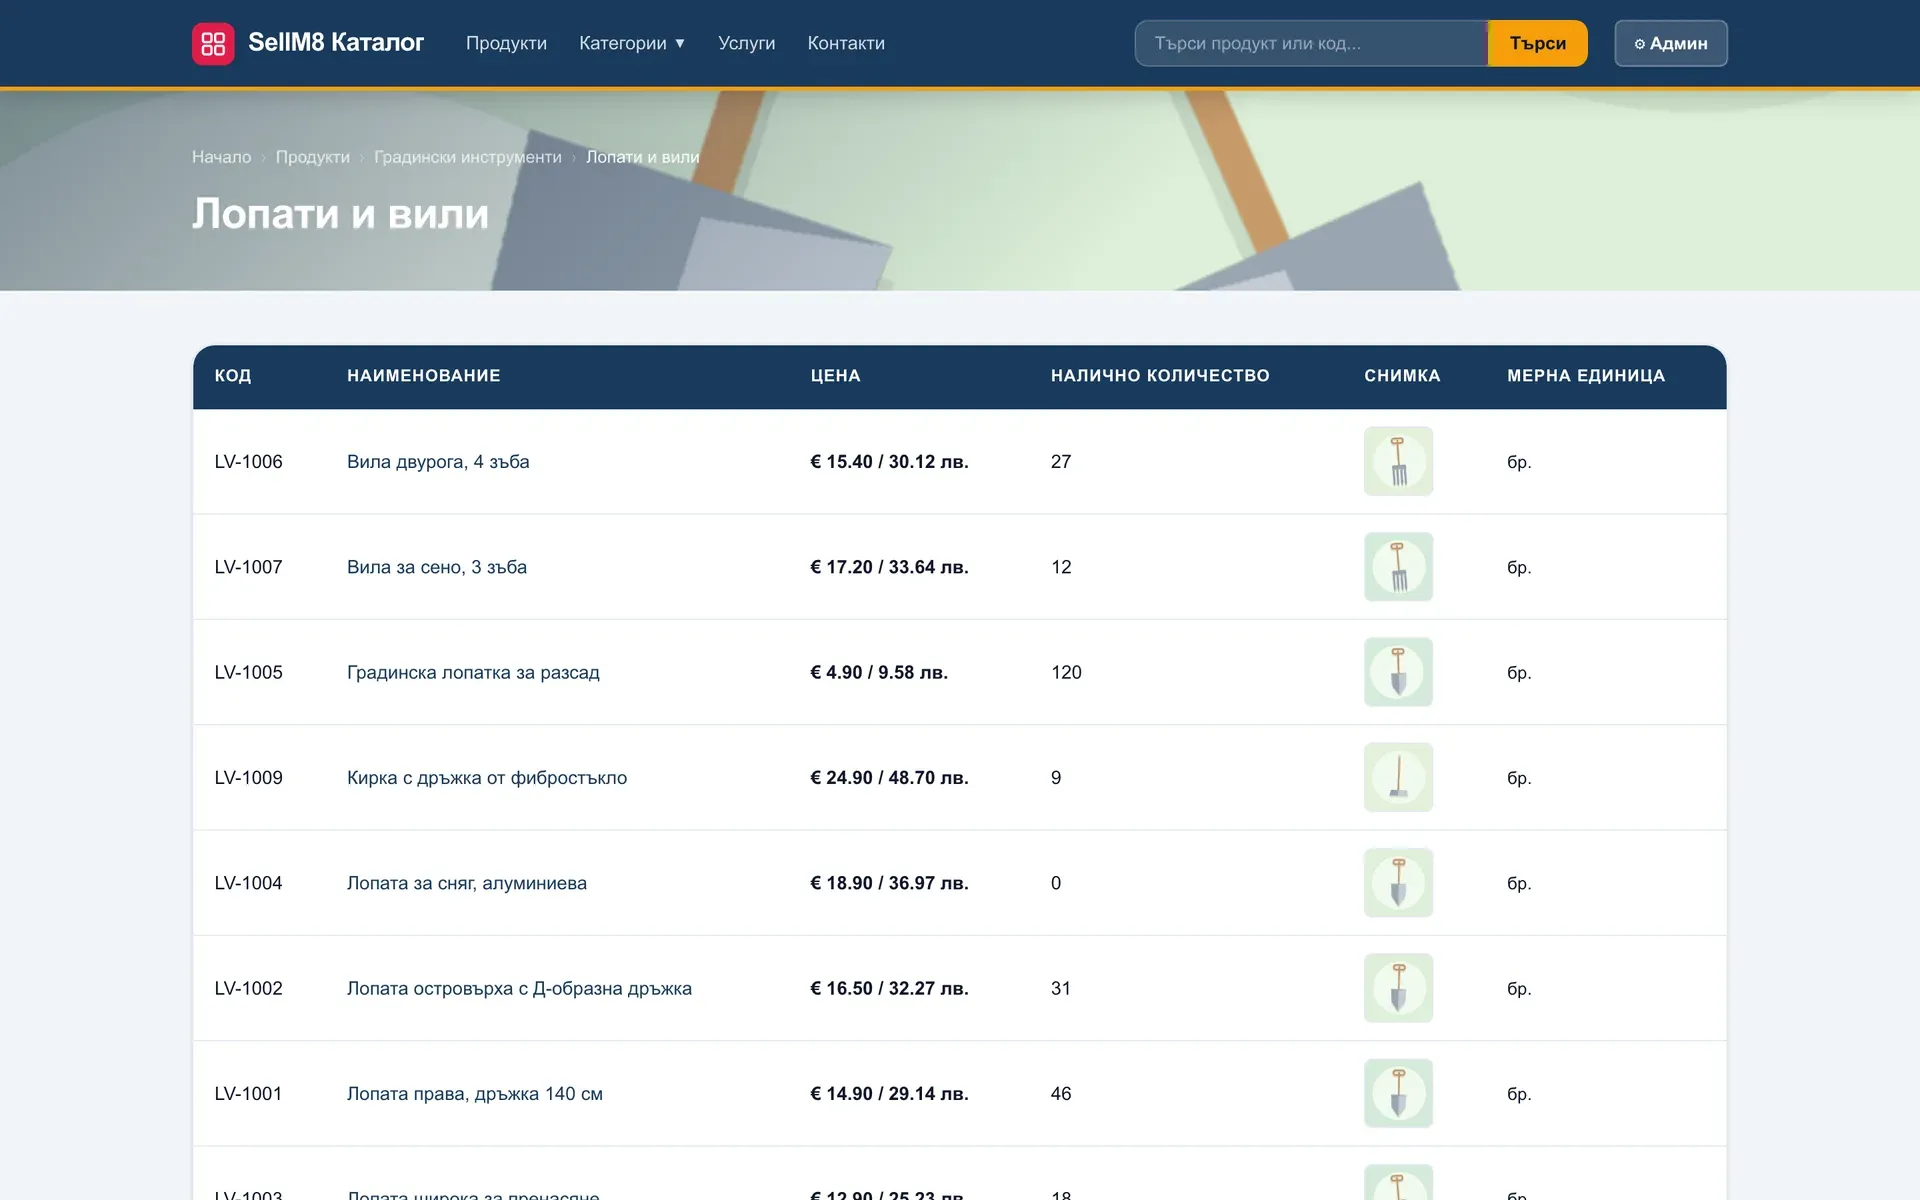Open thumbnail for Лопата за сняг, алуминиева
Screen dimensions: 1920x1200
[x=1398, y=883]
